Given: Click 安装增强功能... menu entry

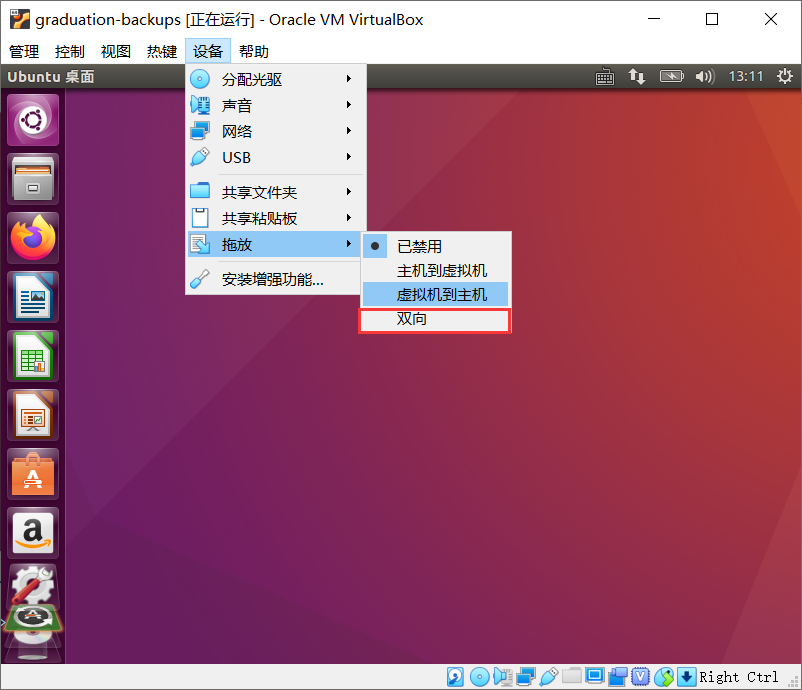Looking at the screenshot, I should click(276, 279).
